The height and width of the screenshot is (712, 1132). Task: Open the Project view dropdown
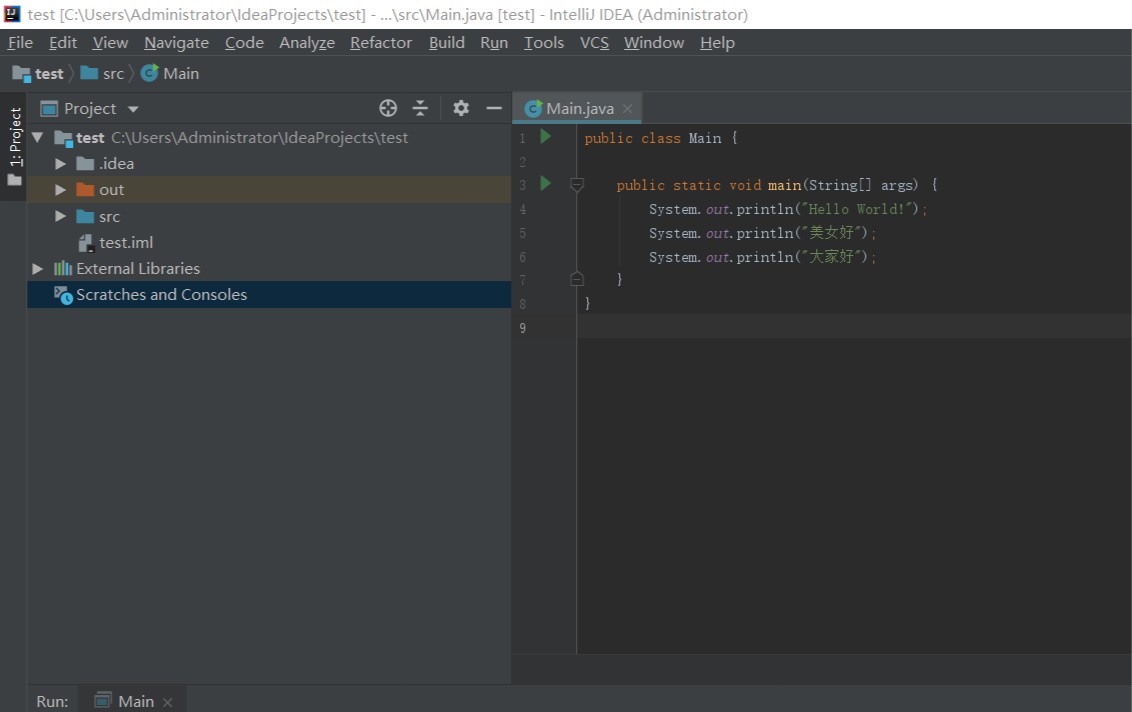[133, 109]
